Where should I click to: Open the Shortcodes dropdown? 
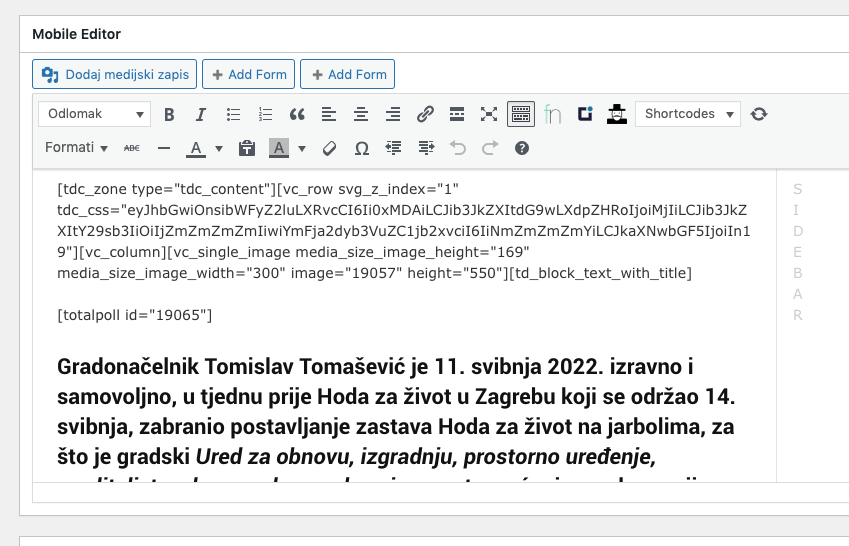pyautogui.click(x=688, y=114)
